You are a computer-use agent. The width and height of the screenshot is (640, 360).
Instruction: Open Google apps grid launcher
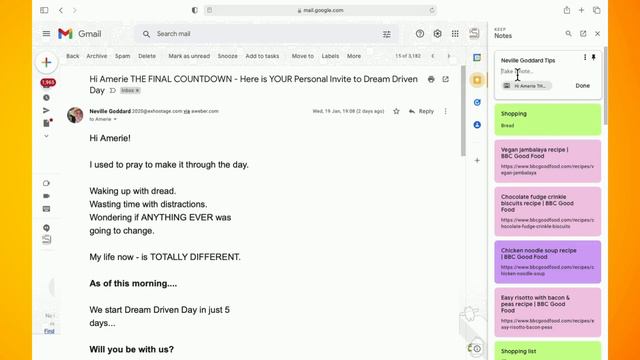pos(455,34)
